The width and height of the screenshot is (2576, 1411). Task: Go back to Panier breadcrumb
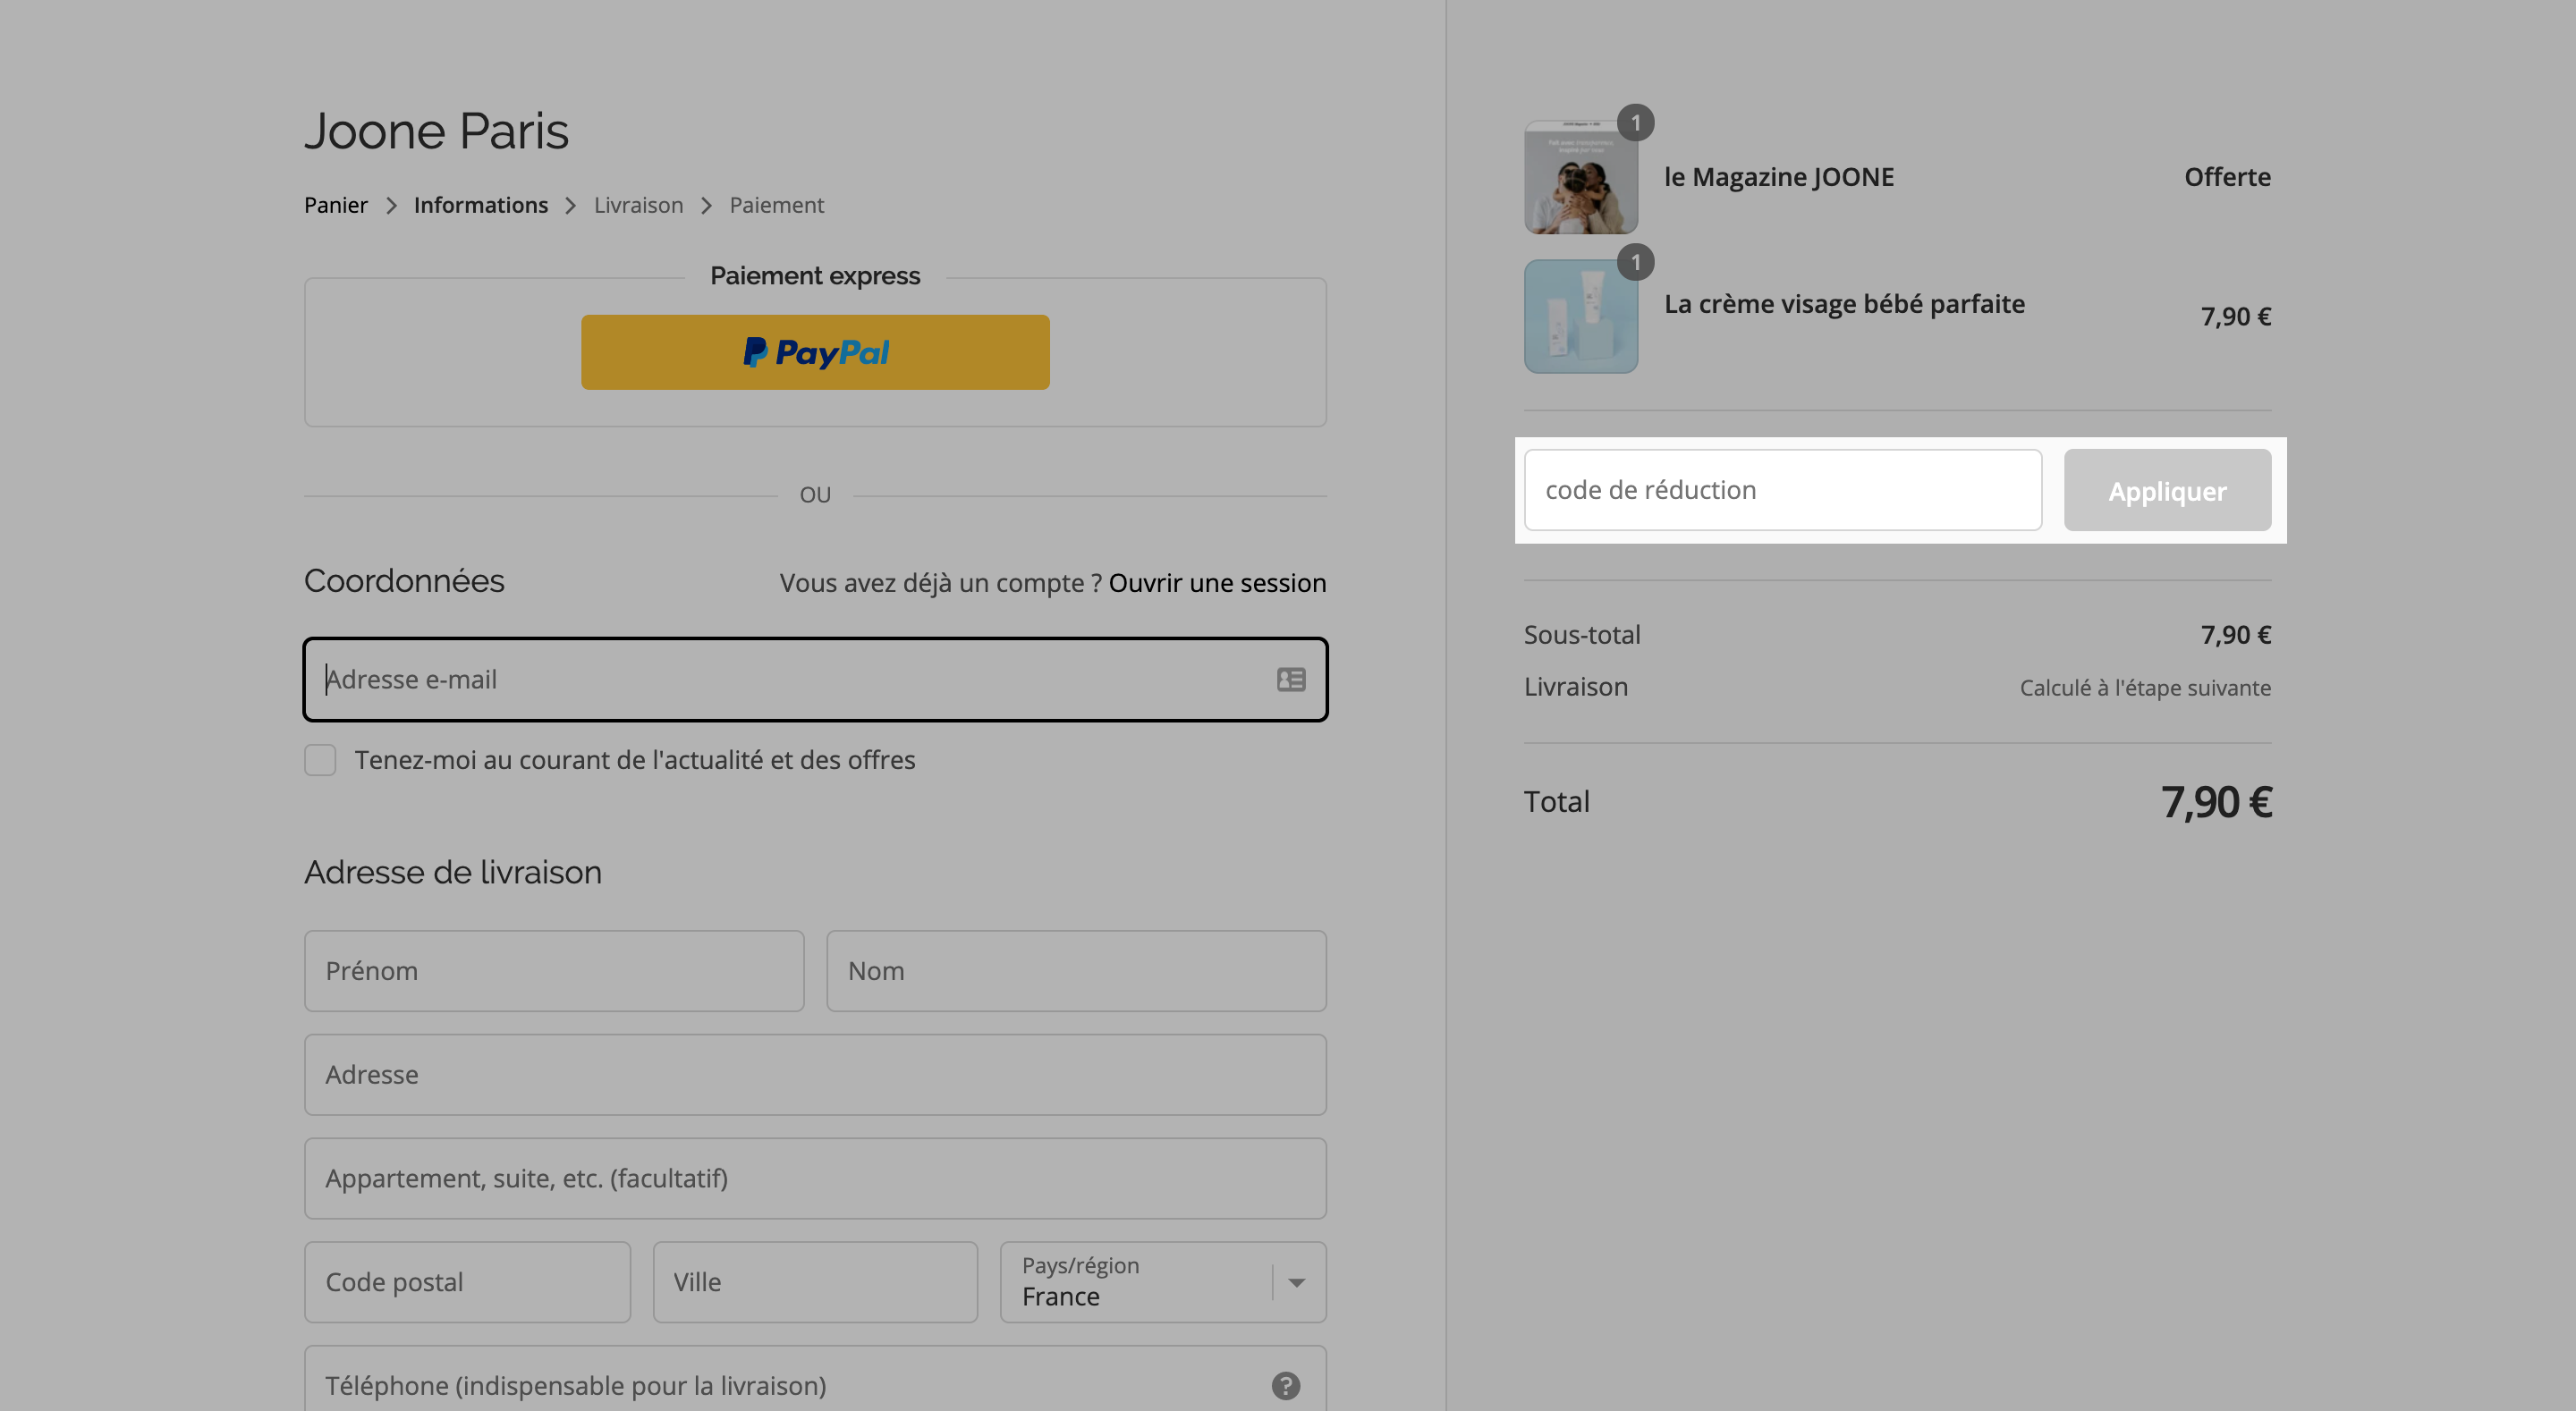tap(336, 205)
